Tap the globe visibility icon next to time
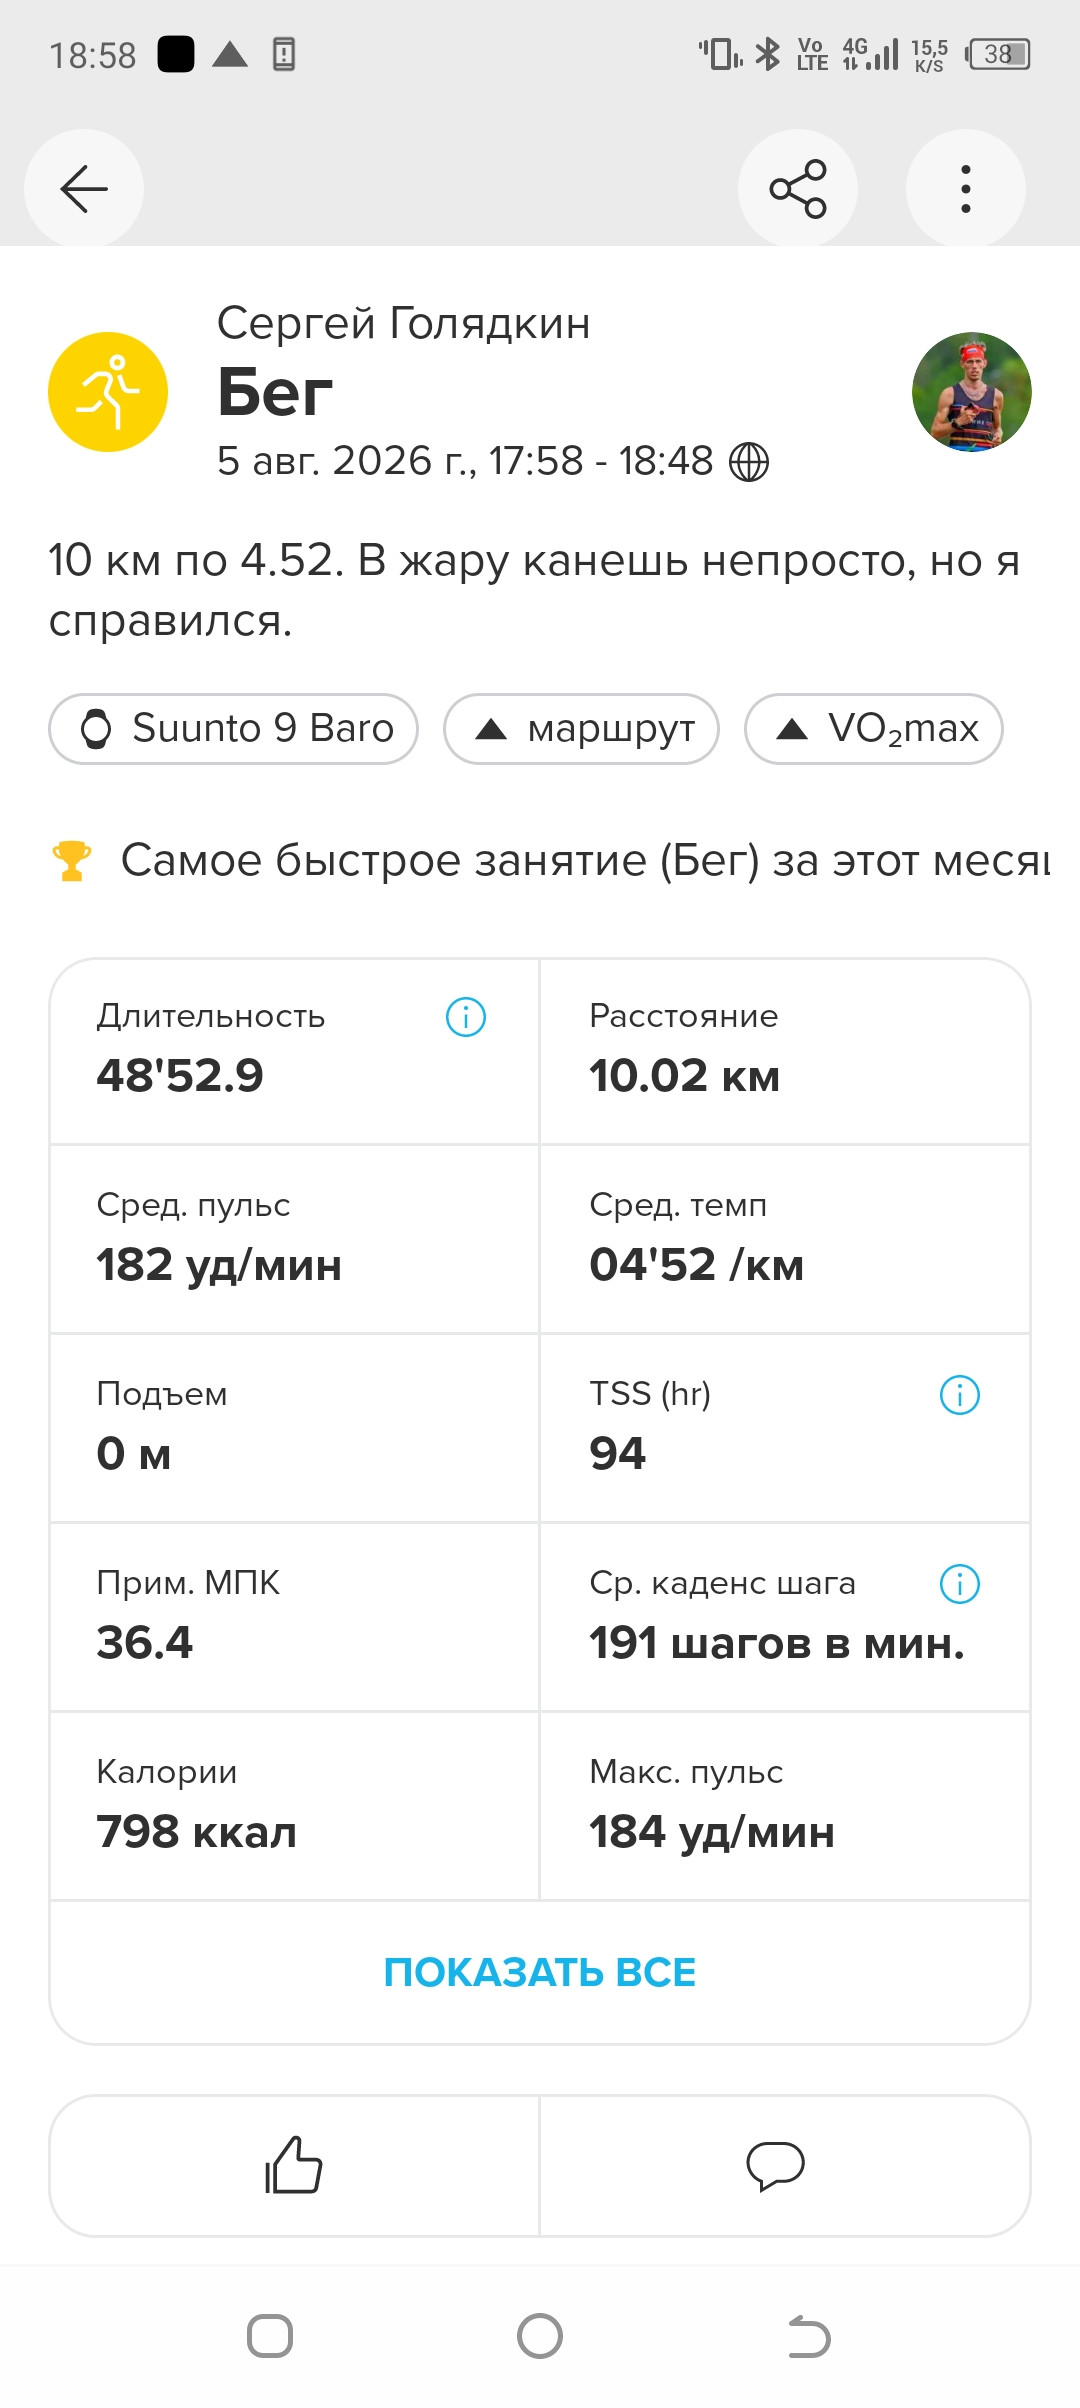This screenshot has width=1080, height=2408. click(x=749, y=462)
